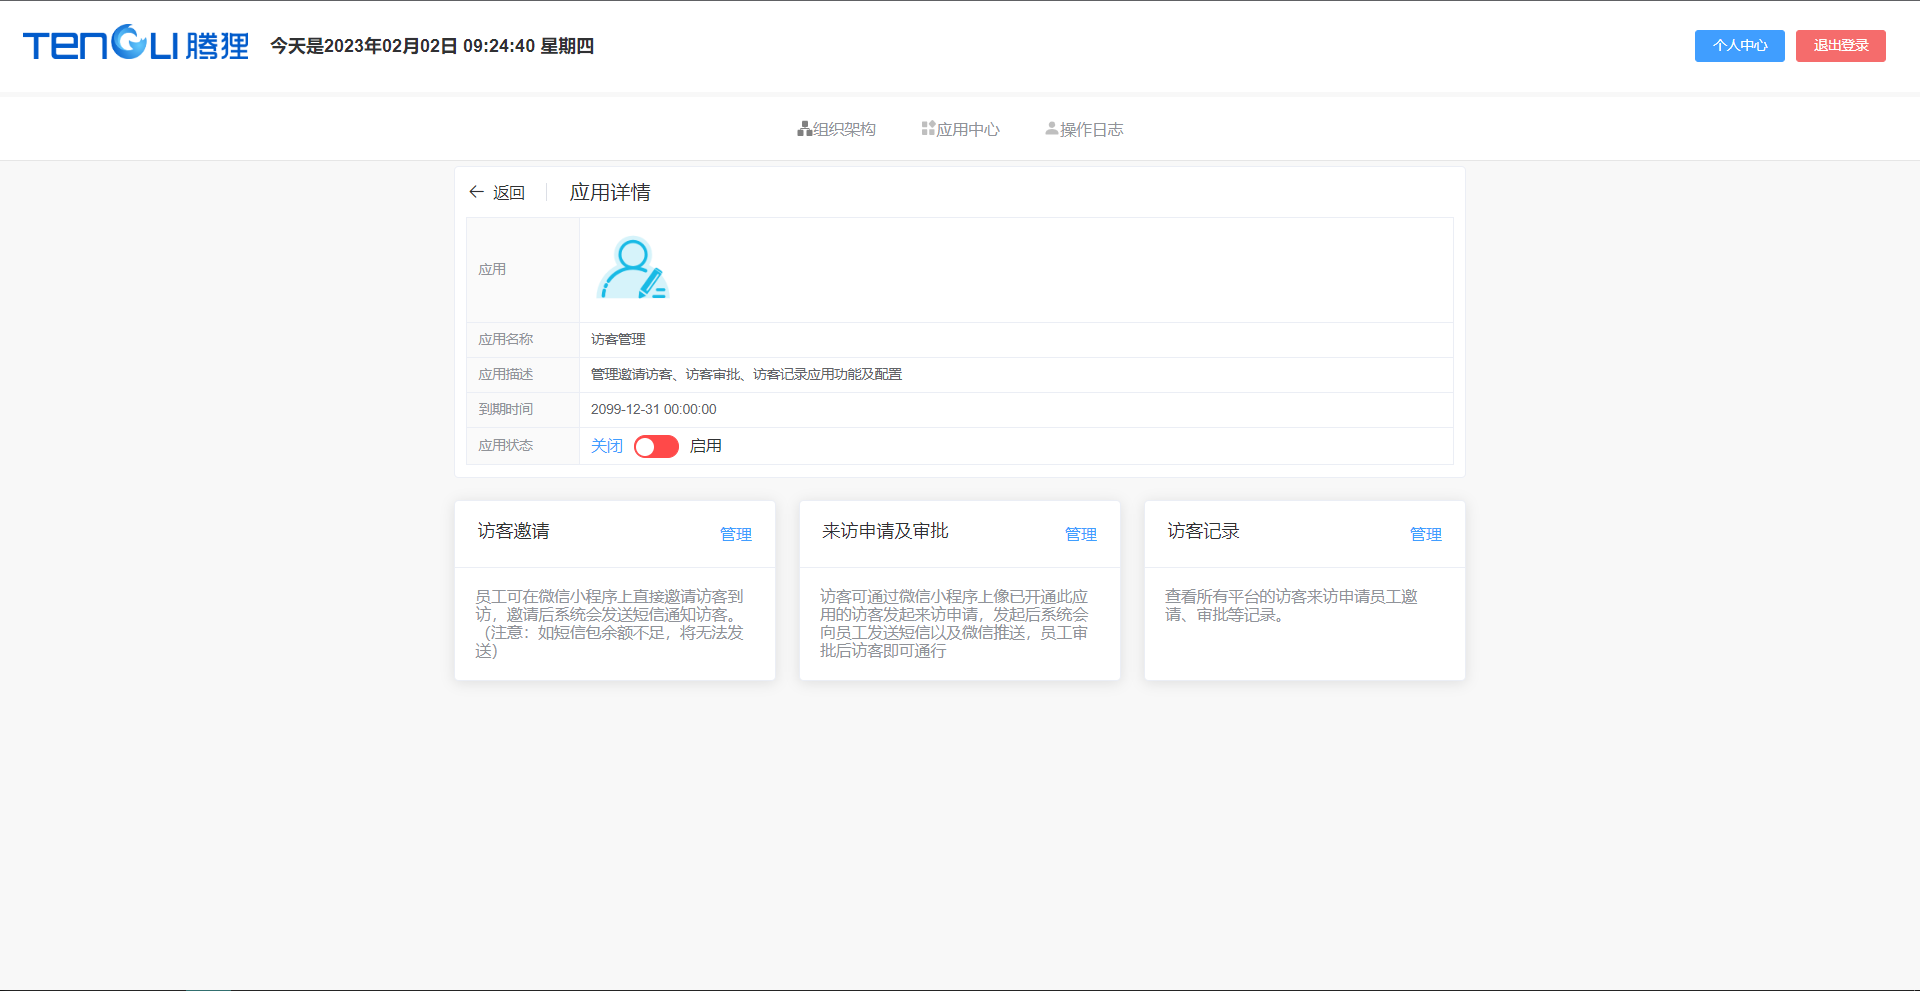Click the app name value 访客管理
1920x991 pixels.
pyautogui.click(x=618, y=340)
